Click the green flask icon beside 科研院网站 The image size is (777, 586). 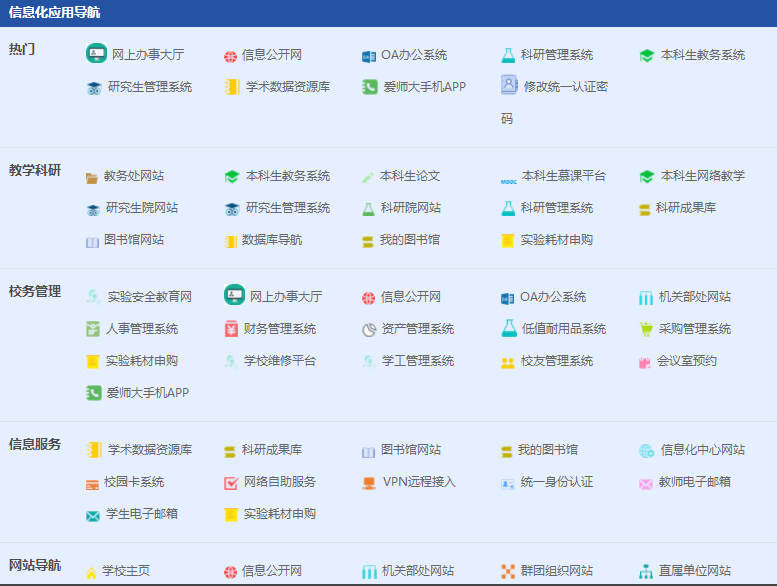368,209
